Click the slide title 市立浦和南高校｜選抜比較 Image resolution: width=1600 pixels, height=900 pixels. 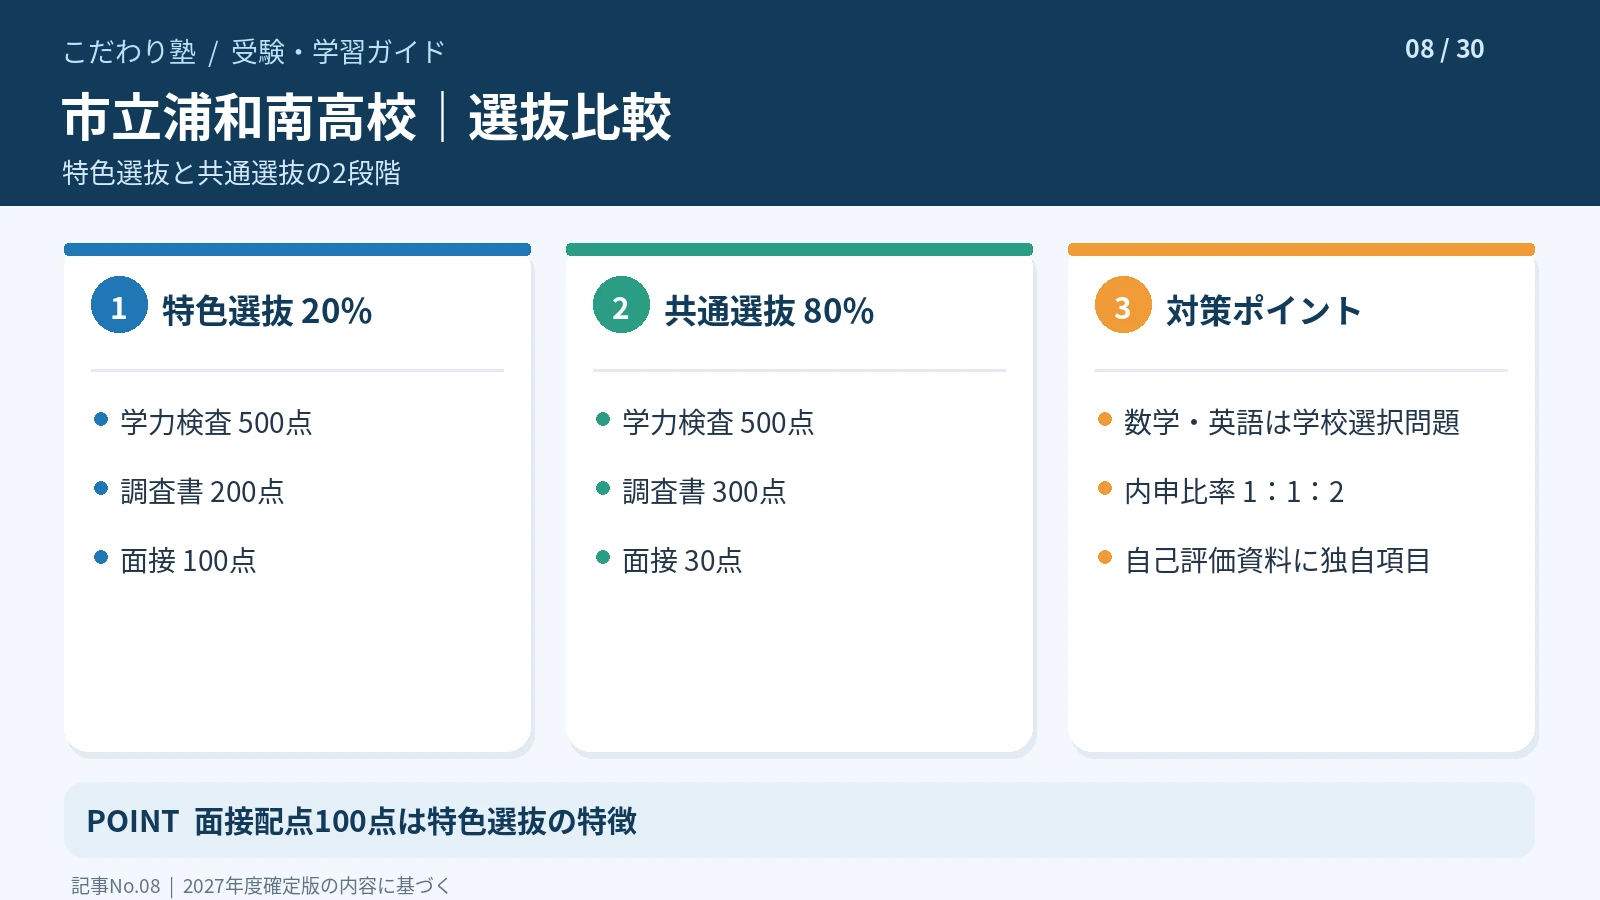pyautogui.click(x=366, y=117)
